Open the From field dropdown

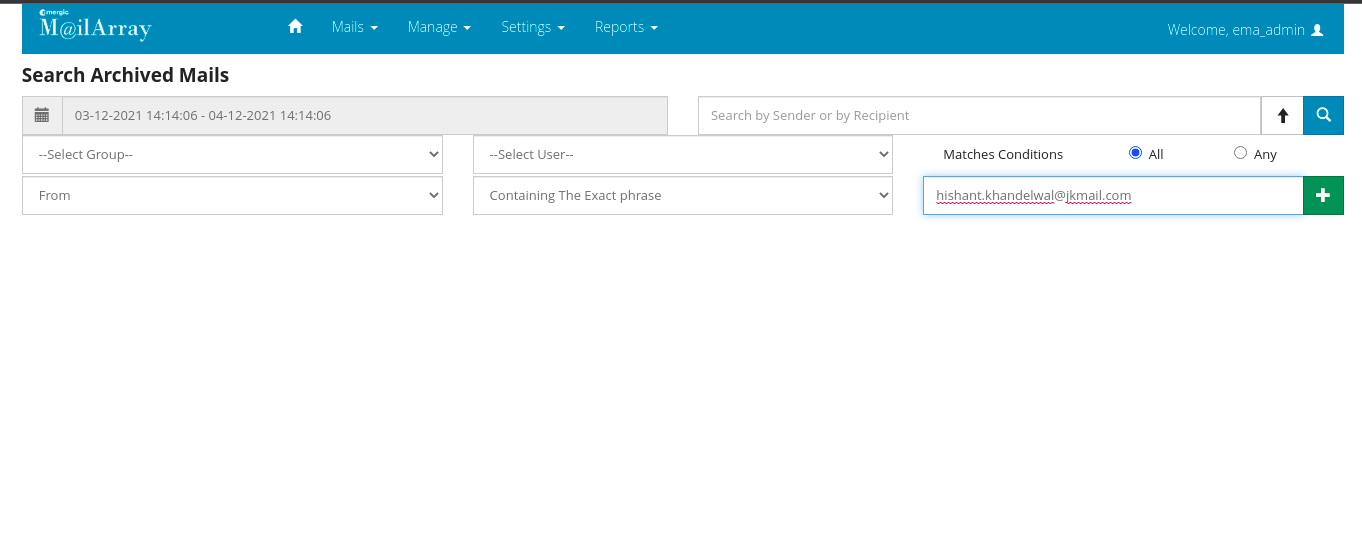[232, 195]
